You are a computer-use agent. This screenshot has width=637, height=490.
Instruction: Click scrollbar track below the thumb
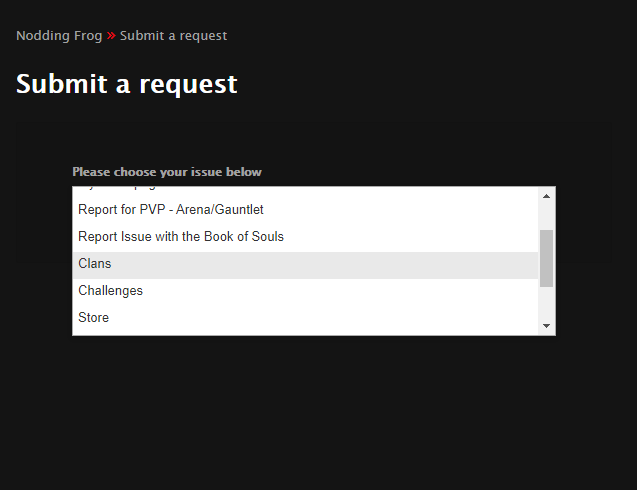pyautogui.click(x=546, y=303)
